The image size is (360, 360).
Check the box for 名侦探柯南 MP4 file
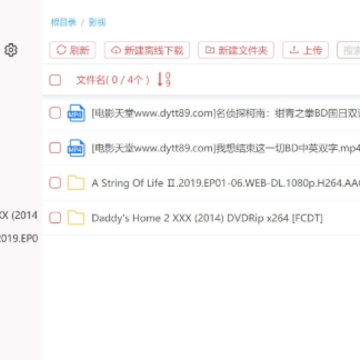click(x=55, y=113)
